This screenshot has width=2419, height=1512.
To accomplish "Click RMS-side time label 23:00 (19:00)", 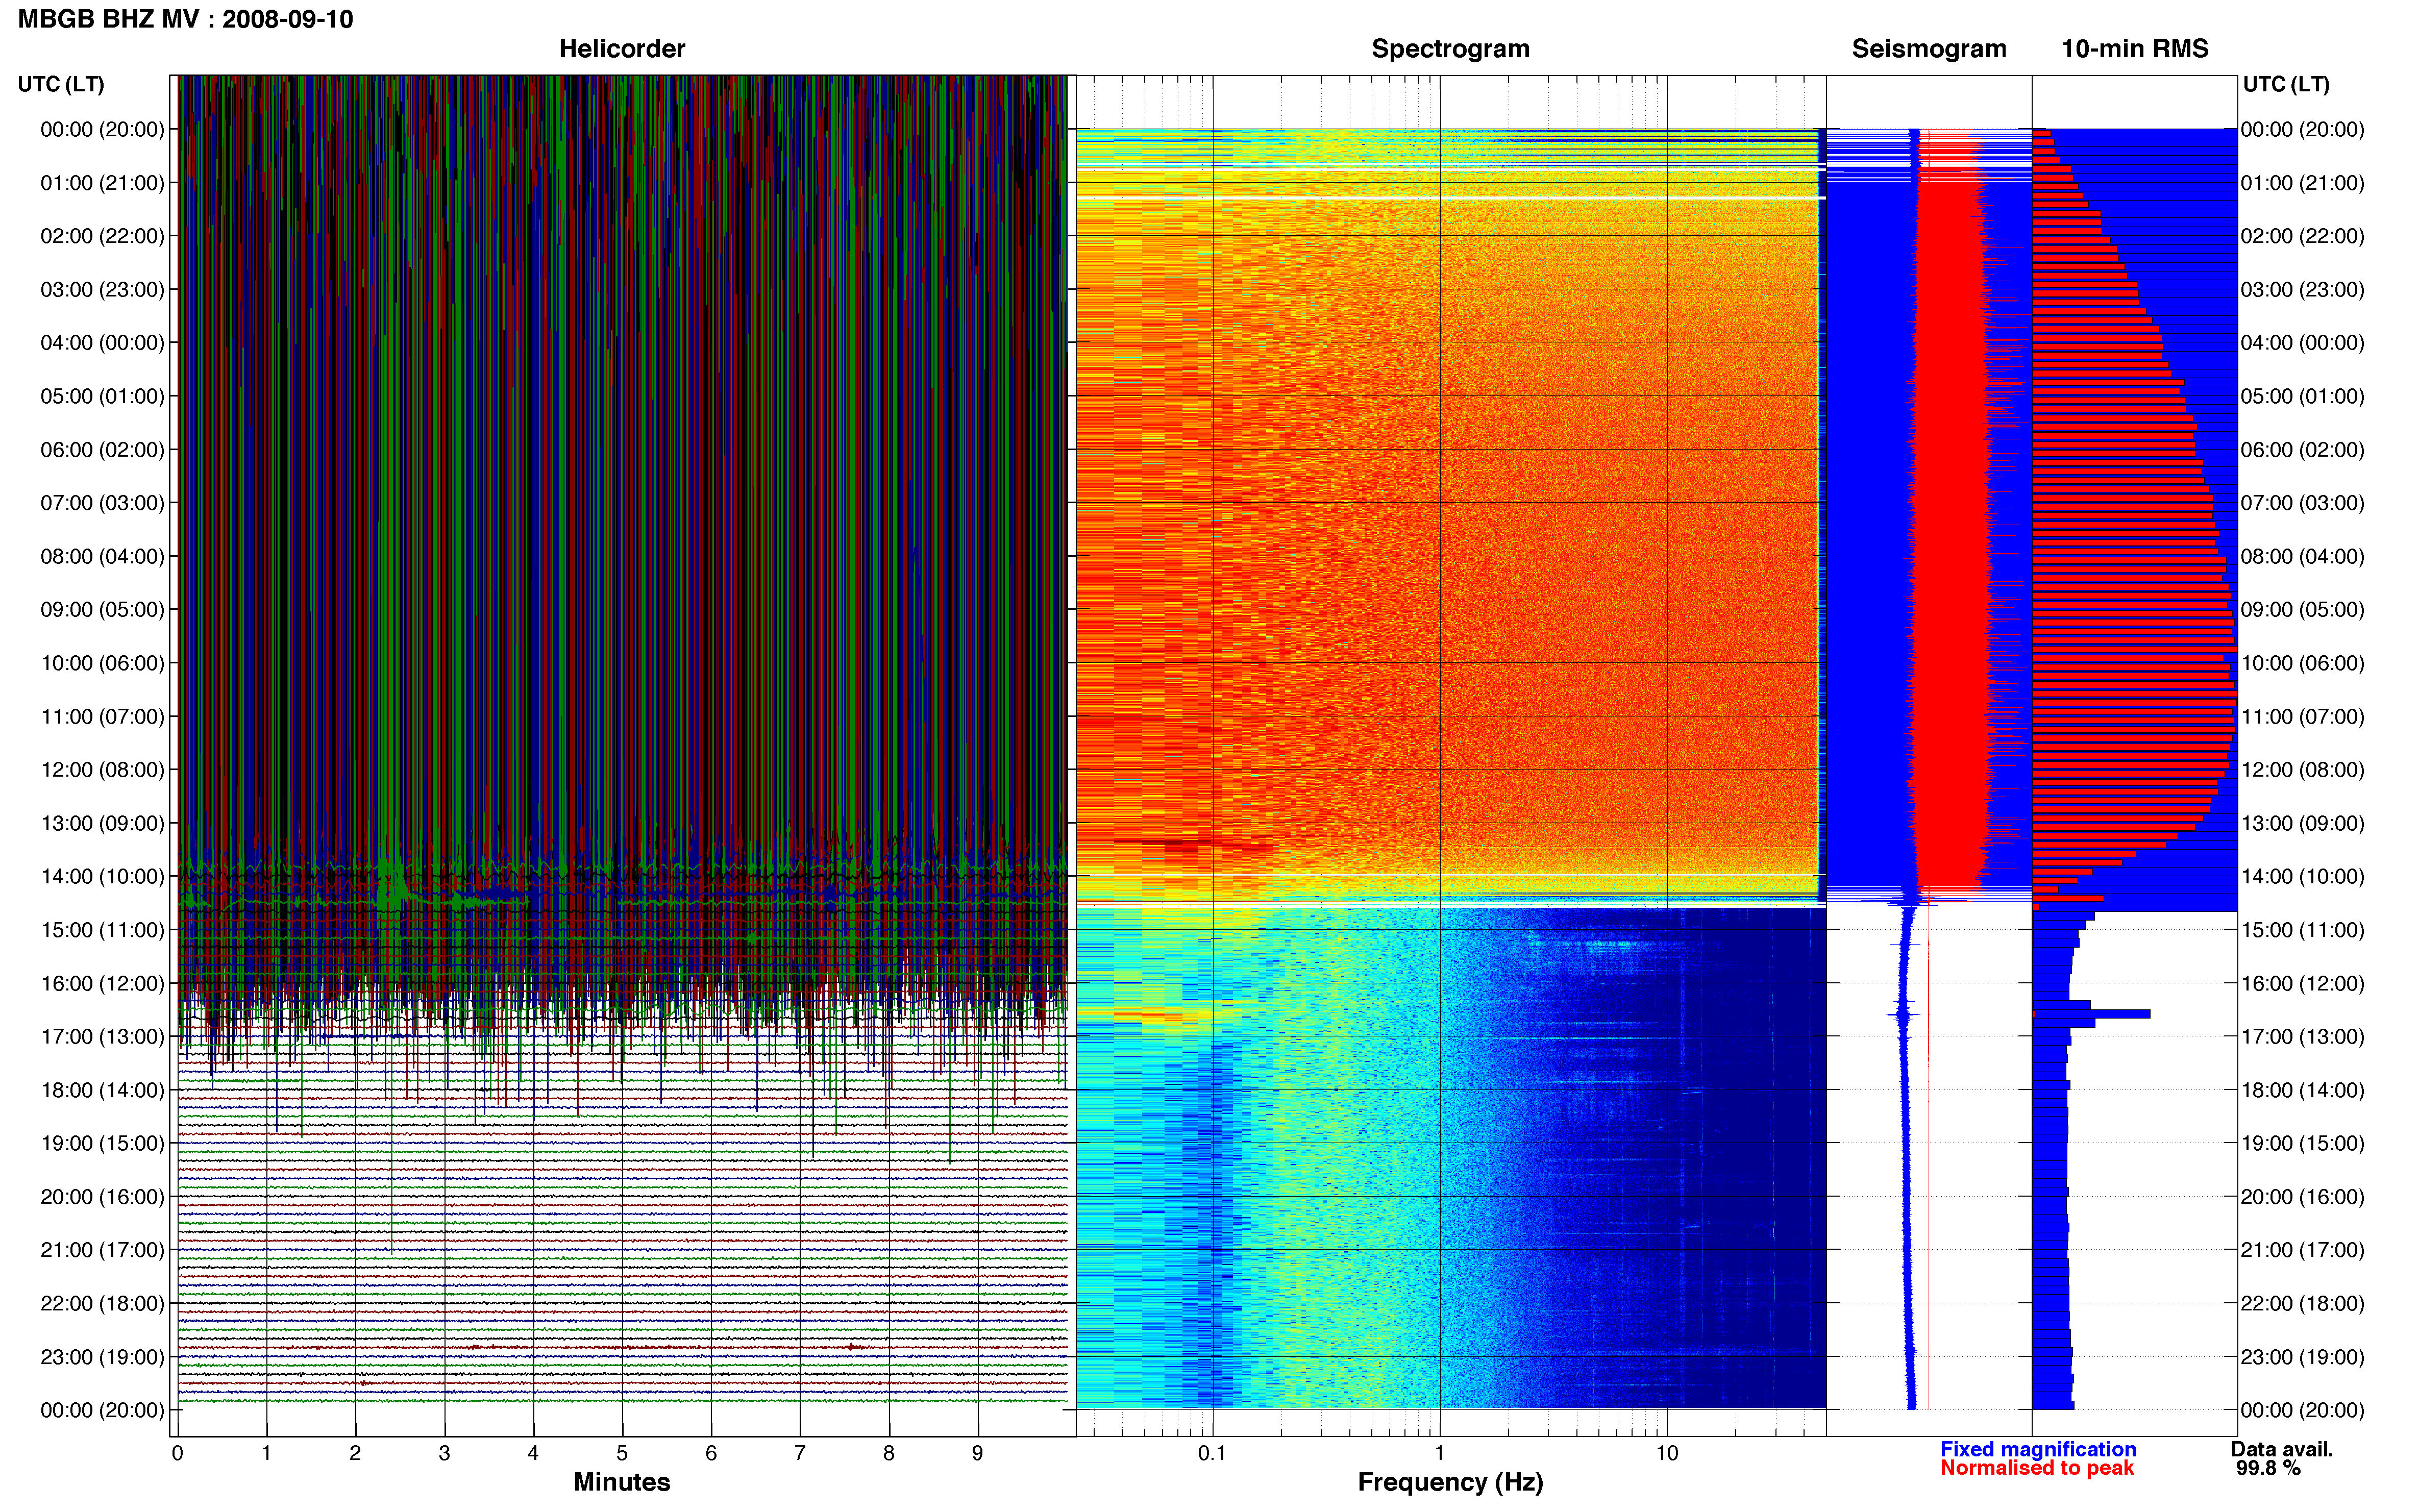I will pyautogui.click(x=2302, y=1357).
